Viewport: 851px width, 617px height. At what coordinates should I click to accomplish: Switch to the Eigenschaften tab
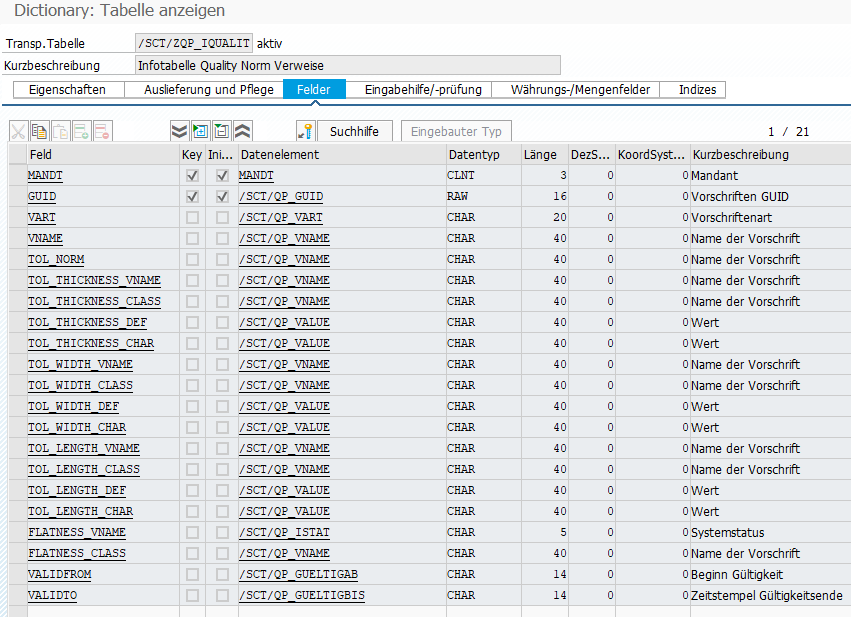click(x=68, y=90)
